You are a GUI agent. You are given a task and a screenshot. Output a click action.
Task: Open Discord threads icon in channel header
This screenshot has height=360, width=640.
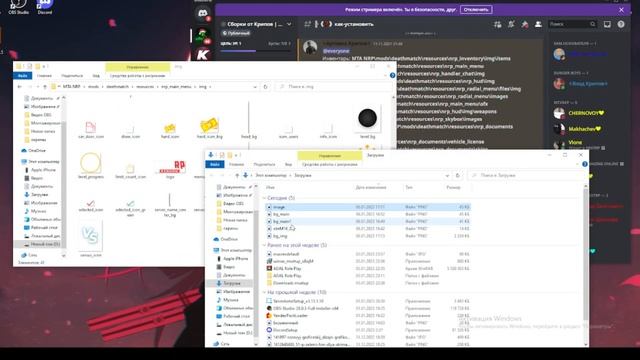498,24
